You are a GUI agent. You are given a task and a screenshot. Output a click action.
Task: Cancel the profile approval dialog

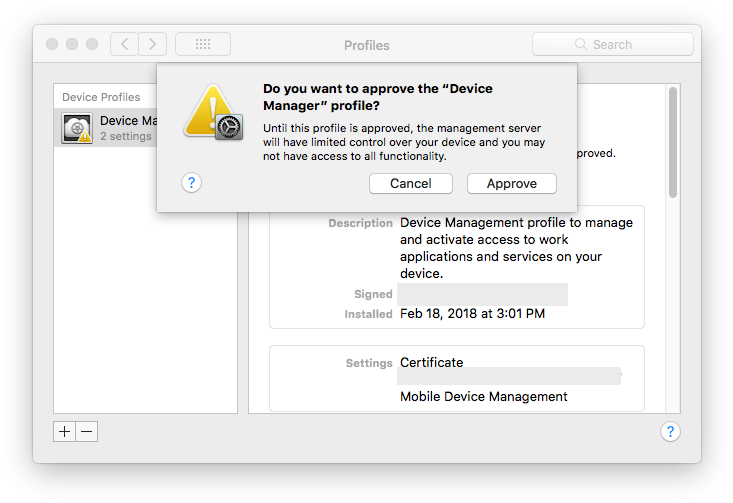point(410,184)
